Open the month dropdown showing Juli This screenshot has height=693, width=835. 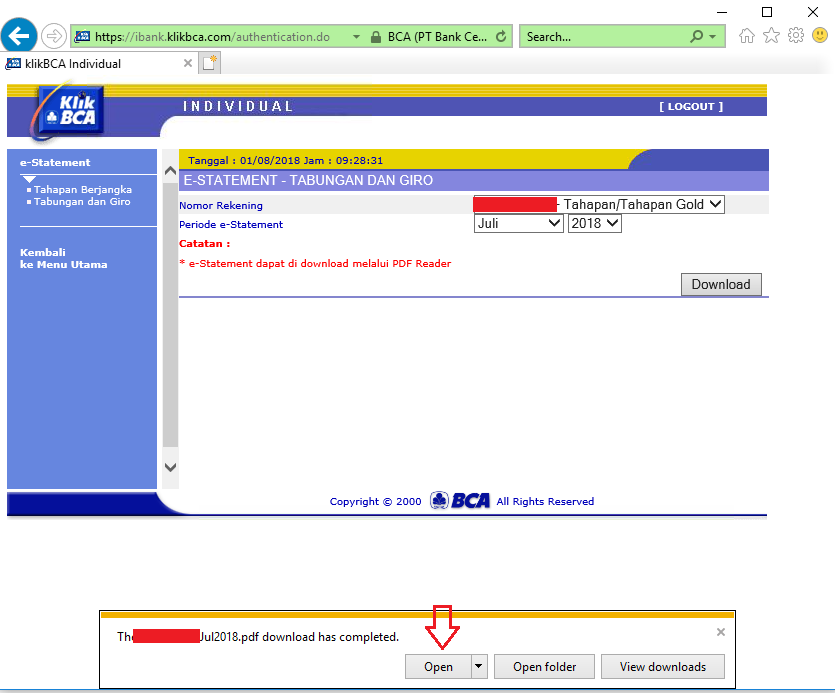(518, 224)
